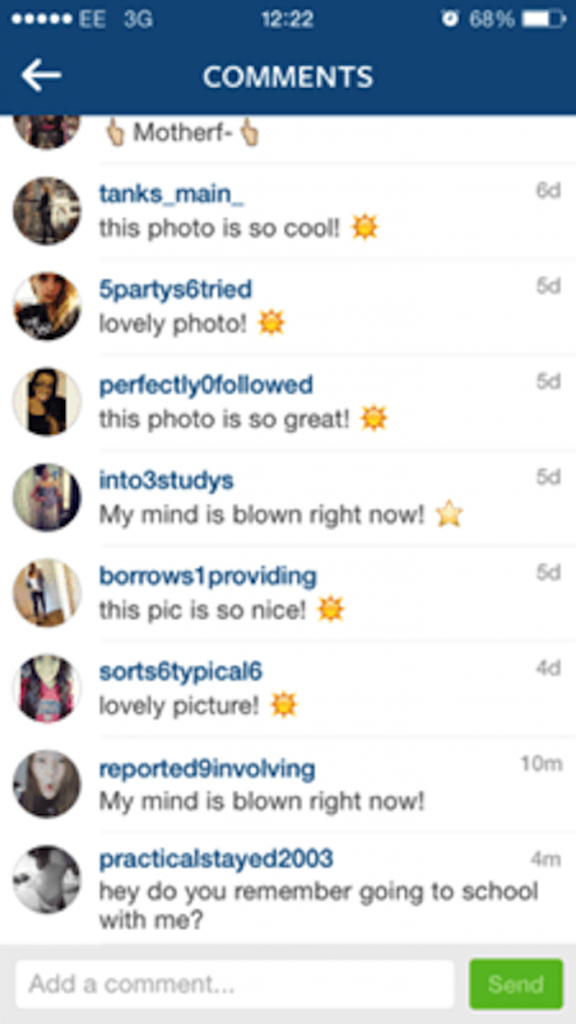Select into3studys username

(166, 481)
